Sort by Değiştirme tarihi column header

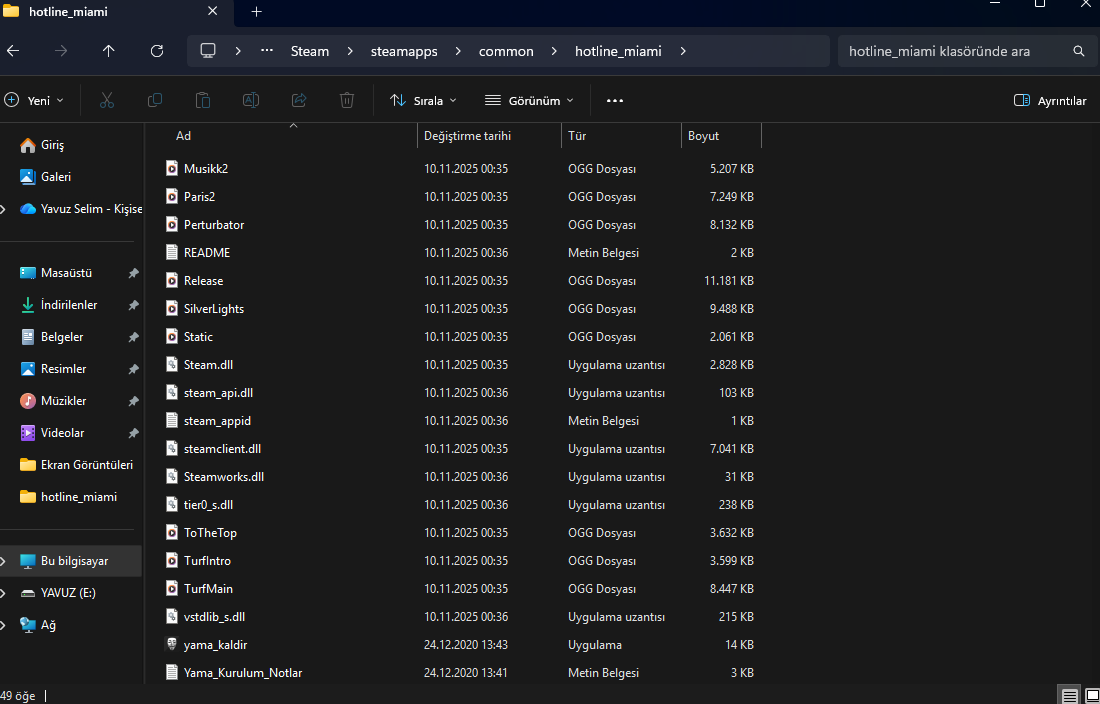pyautogui.click(x=467, y=136)
